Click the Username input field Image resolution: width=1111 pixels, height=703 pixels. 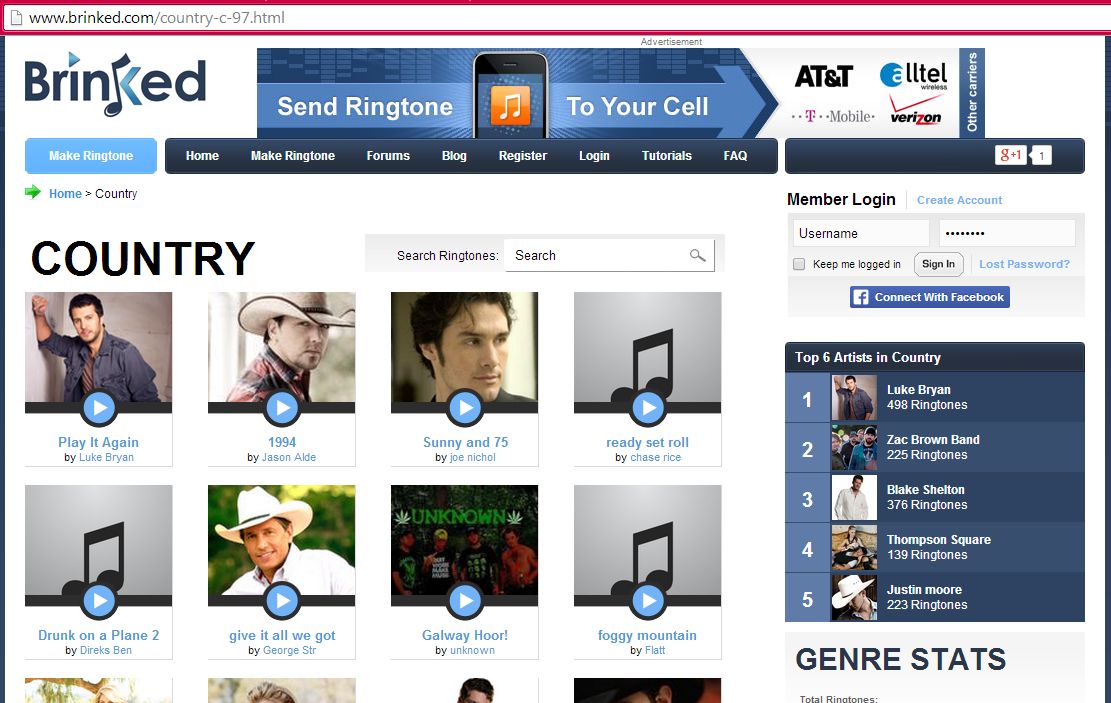coord(861,233)
